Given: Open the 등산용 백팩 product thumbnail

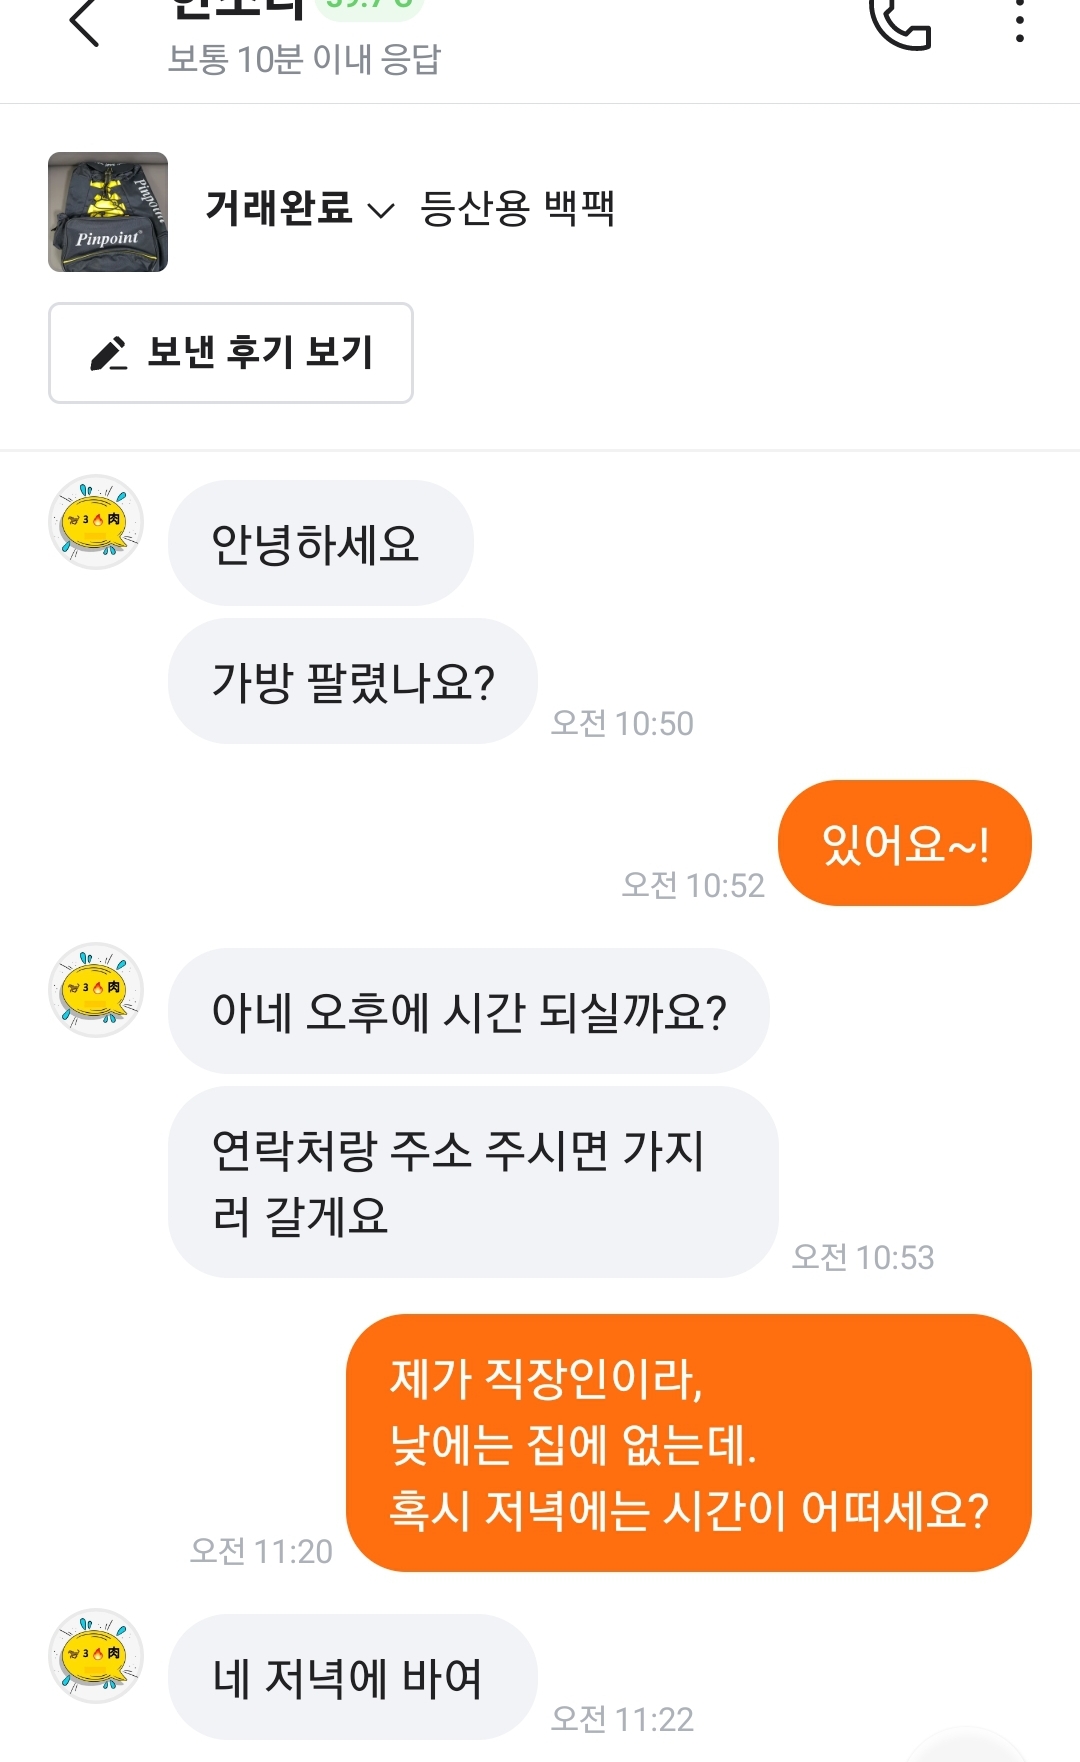Looking at the screenshot, I should (x=108, y=212).
